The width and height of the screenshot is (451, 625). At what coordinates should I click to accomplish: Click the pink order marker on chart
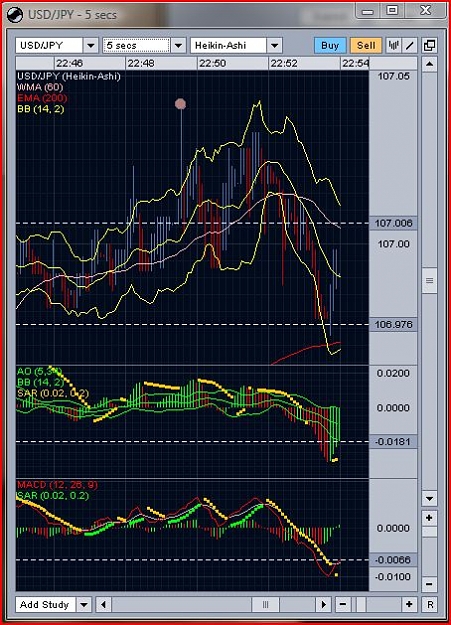[181, 104]
